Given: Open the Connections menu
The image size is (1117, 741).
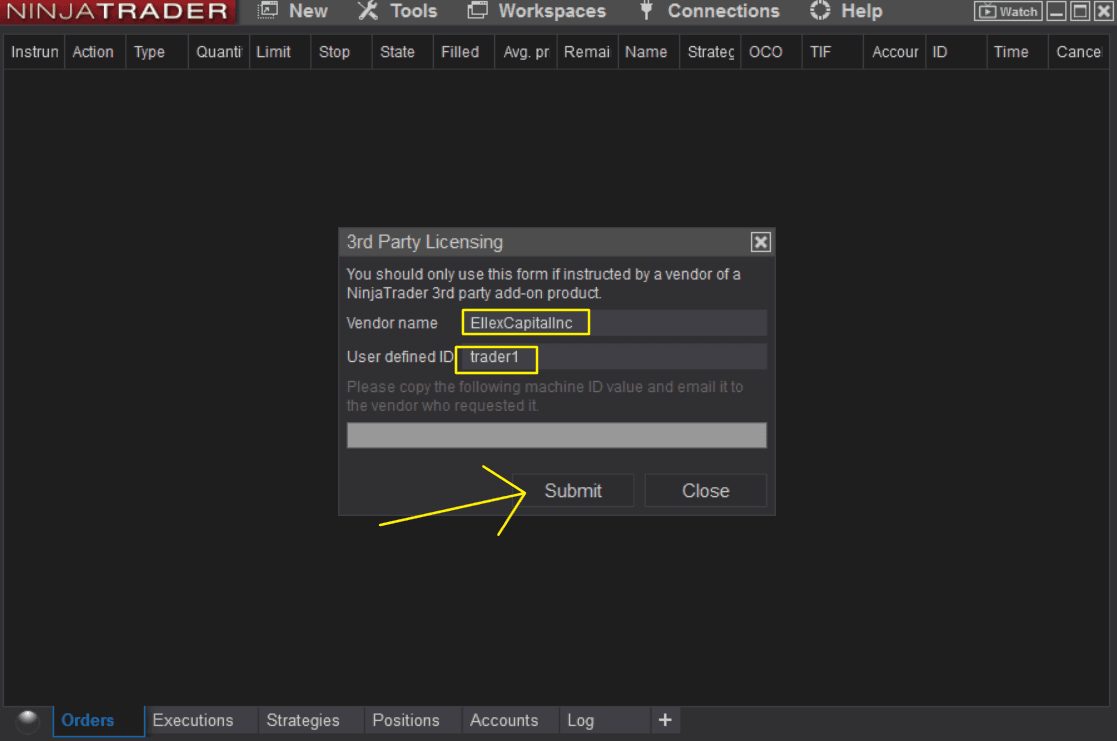Looking at the screenshot, I should click(x=710, y=11).
